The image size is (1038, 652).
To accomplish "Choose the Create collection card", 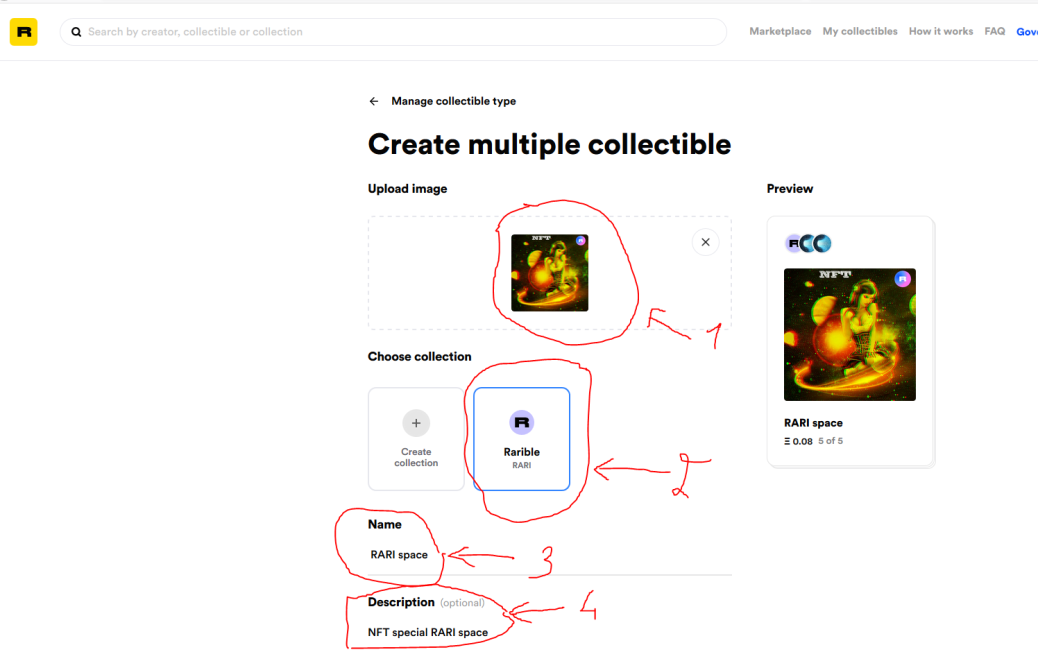I will (416, 439).
